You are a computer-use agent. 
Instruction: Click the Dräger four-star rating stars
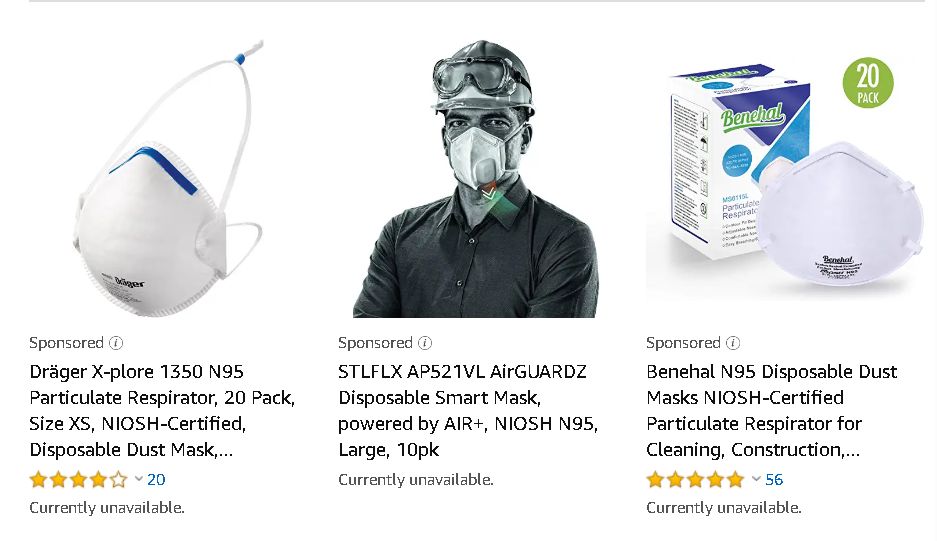pyautogui.click(x=79, y=479)
